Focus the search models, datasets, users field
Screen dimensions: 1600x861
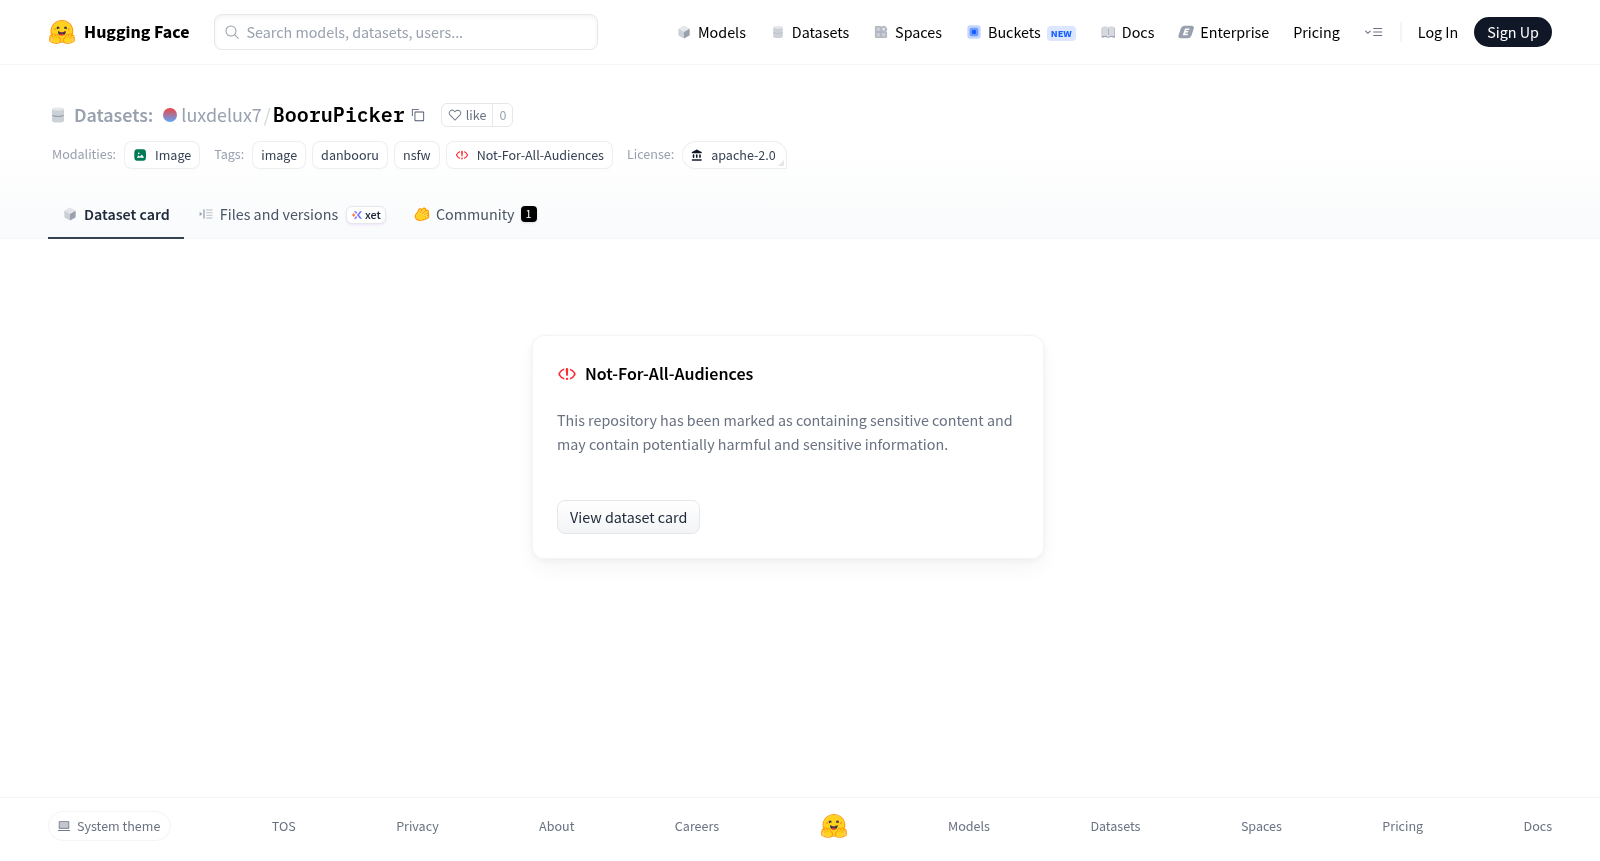pos(406,32)
